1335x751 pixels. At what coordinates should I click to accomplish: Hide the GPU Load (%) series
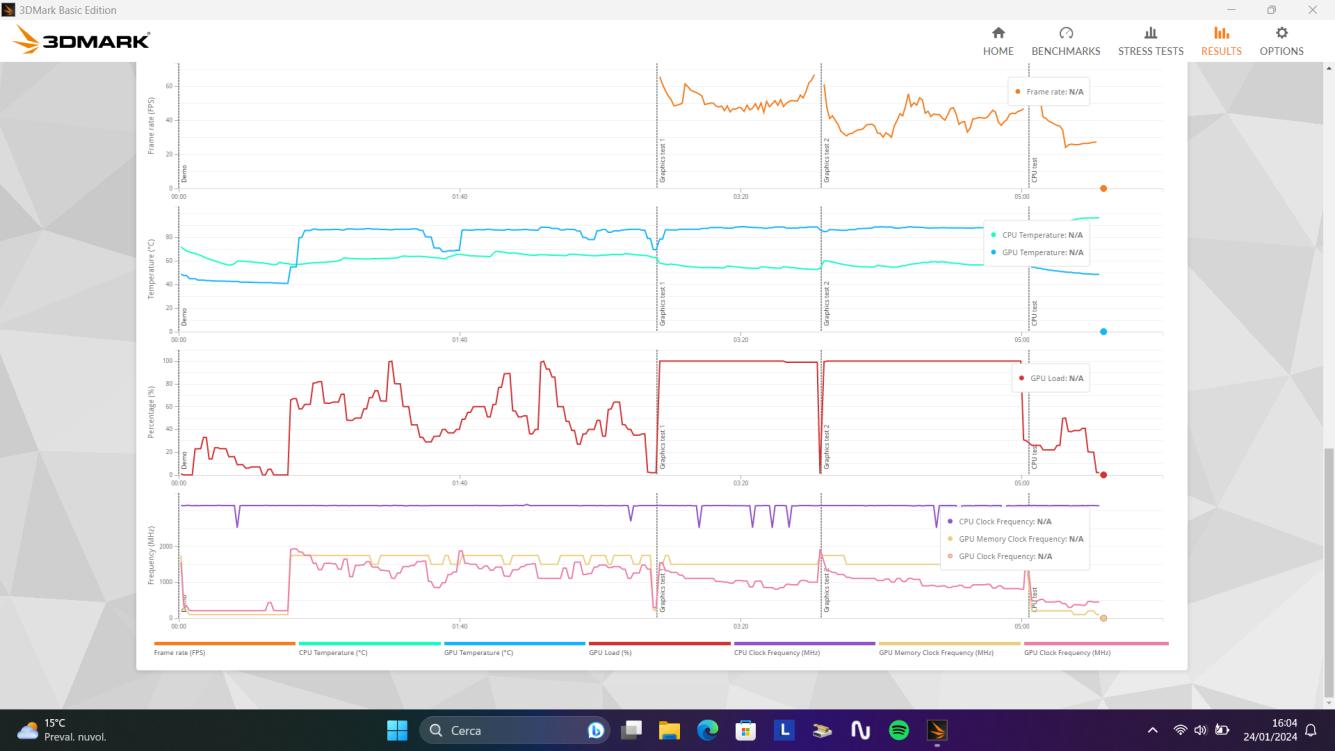click(659, 649)
